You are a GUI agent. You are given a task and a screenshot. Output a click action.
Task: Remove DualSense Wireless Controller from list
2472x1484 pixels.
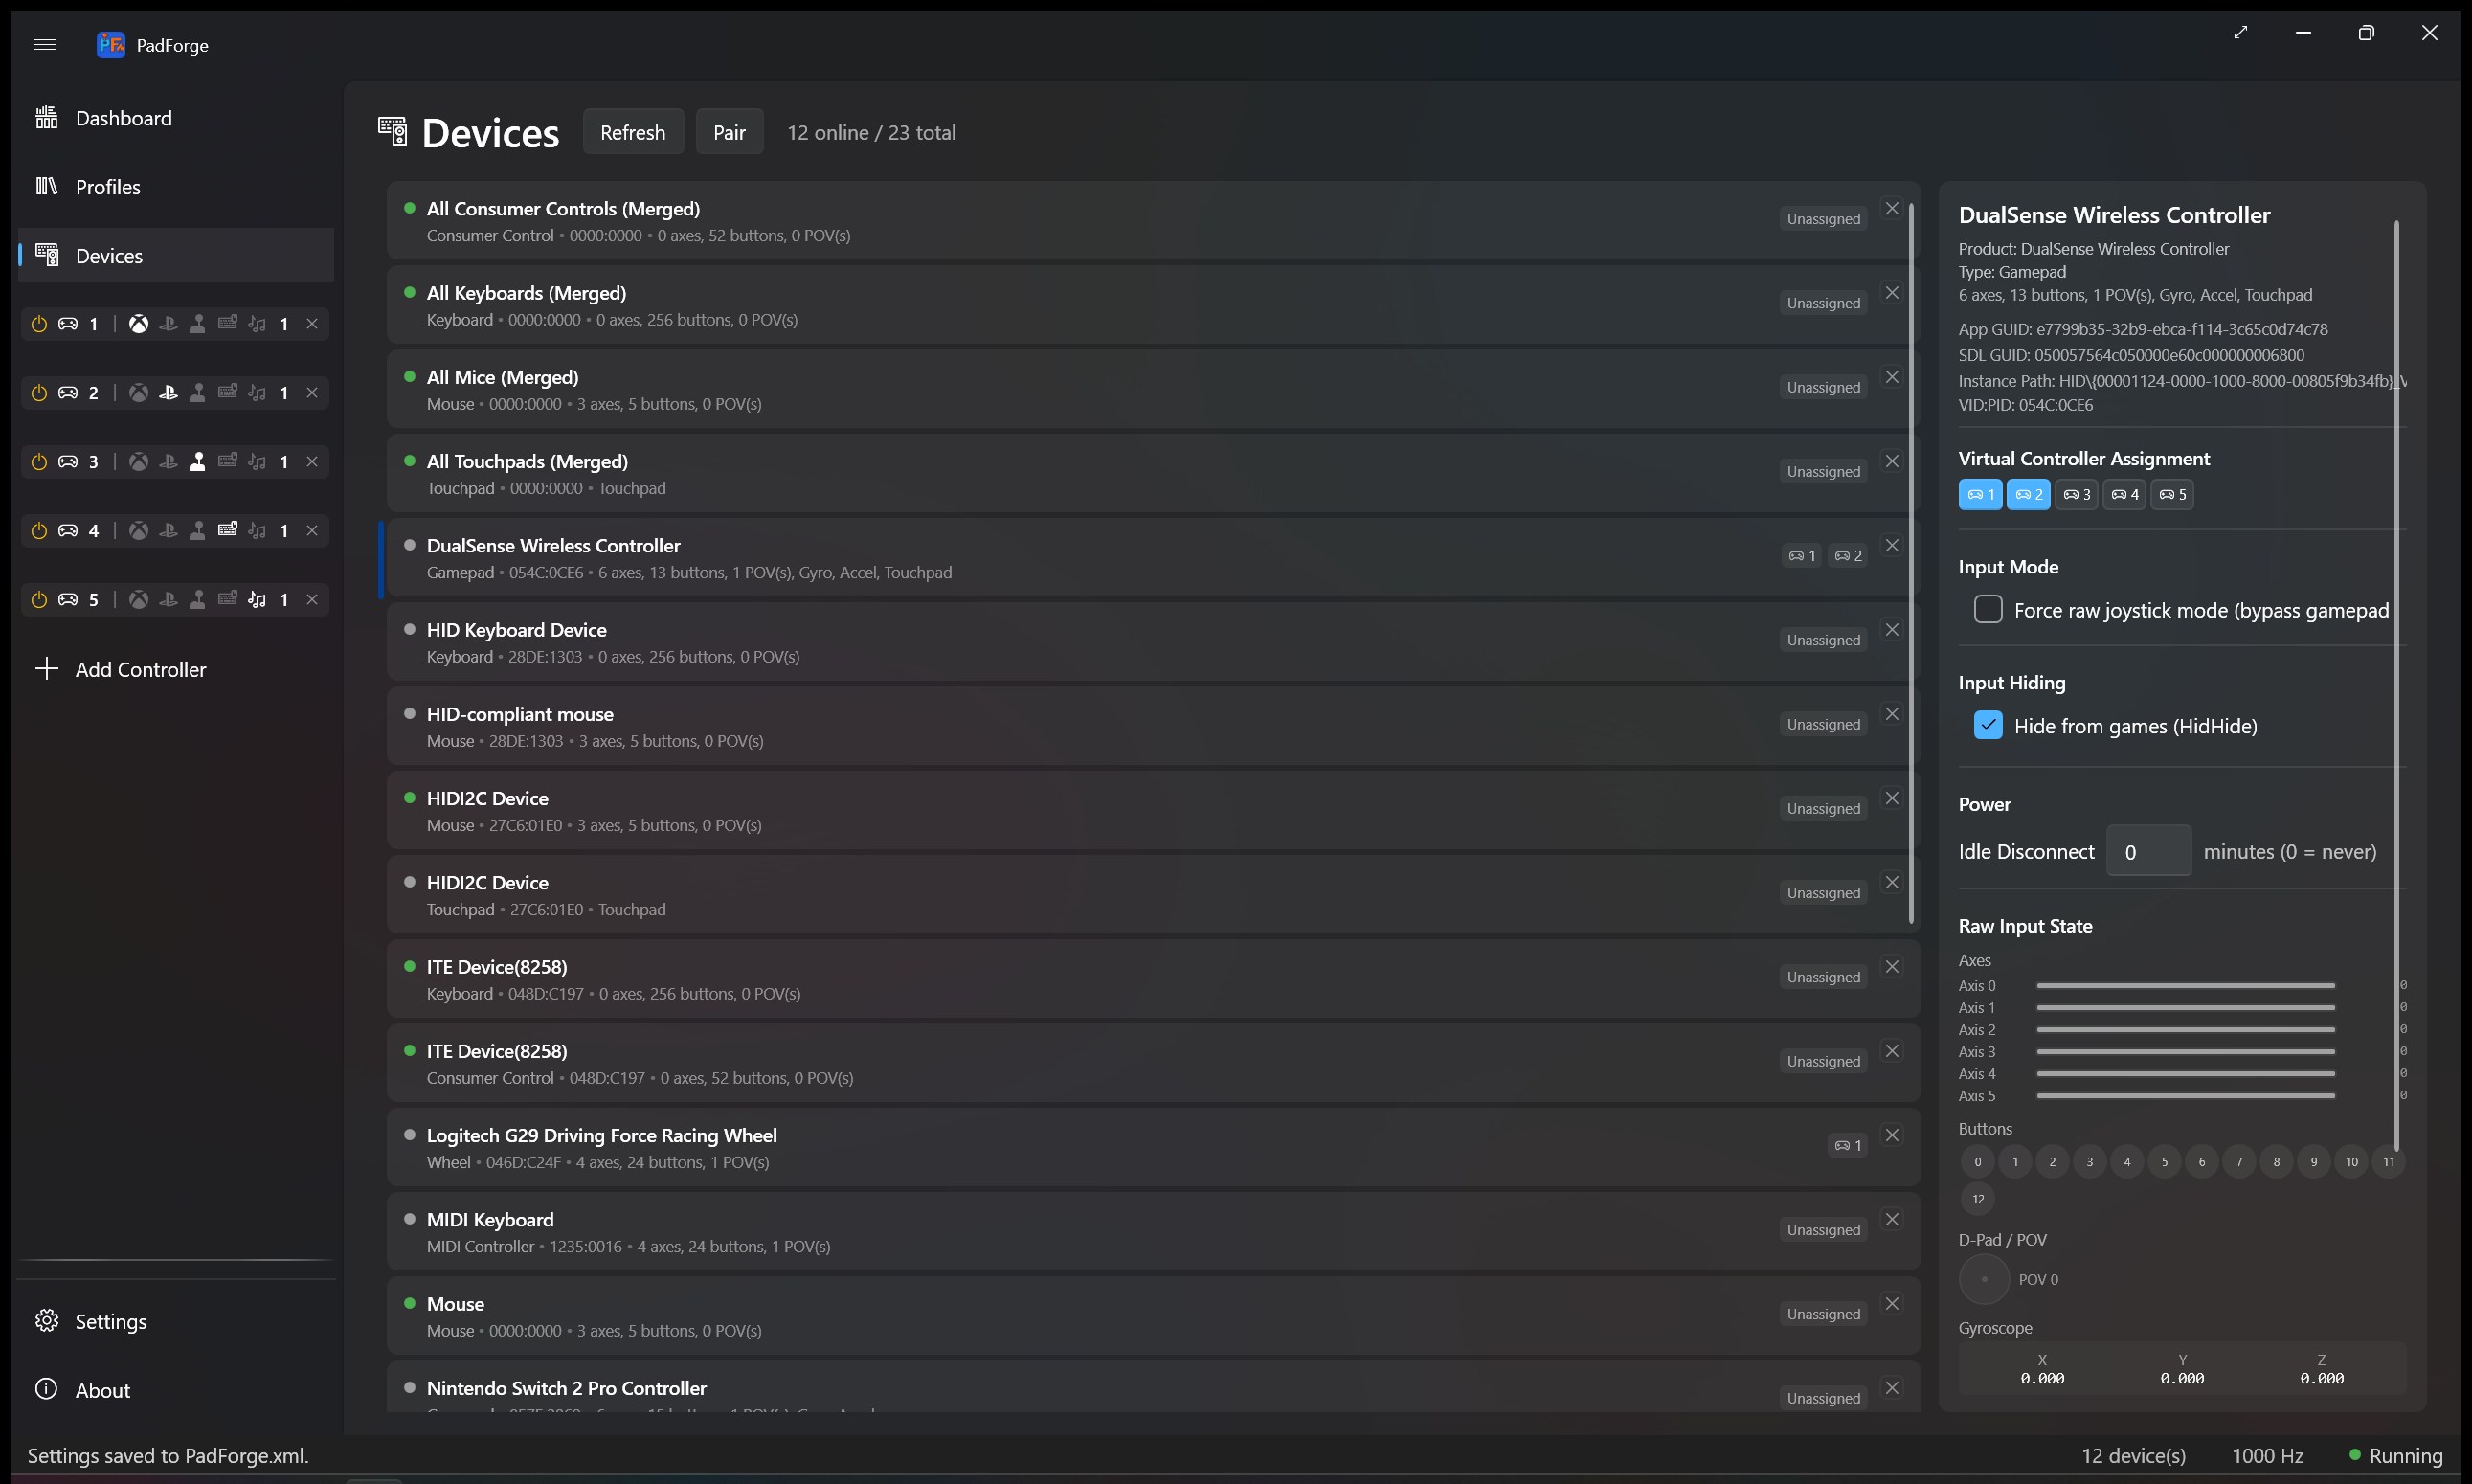[1892, 545]
